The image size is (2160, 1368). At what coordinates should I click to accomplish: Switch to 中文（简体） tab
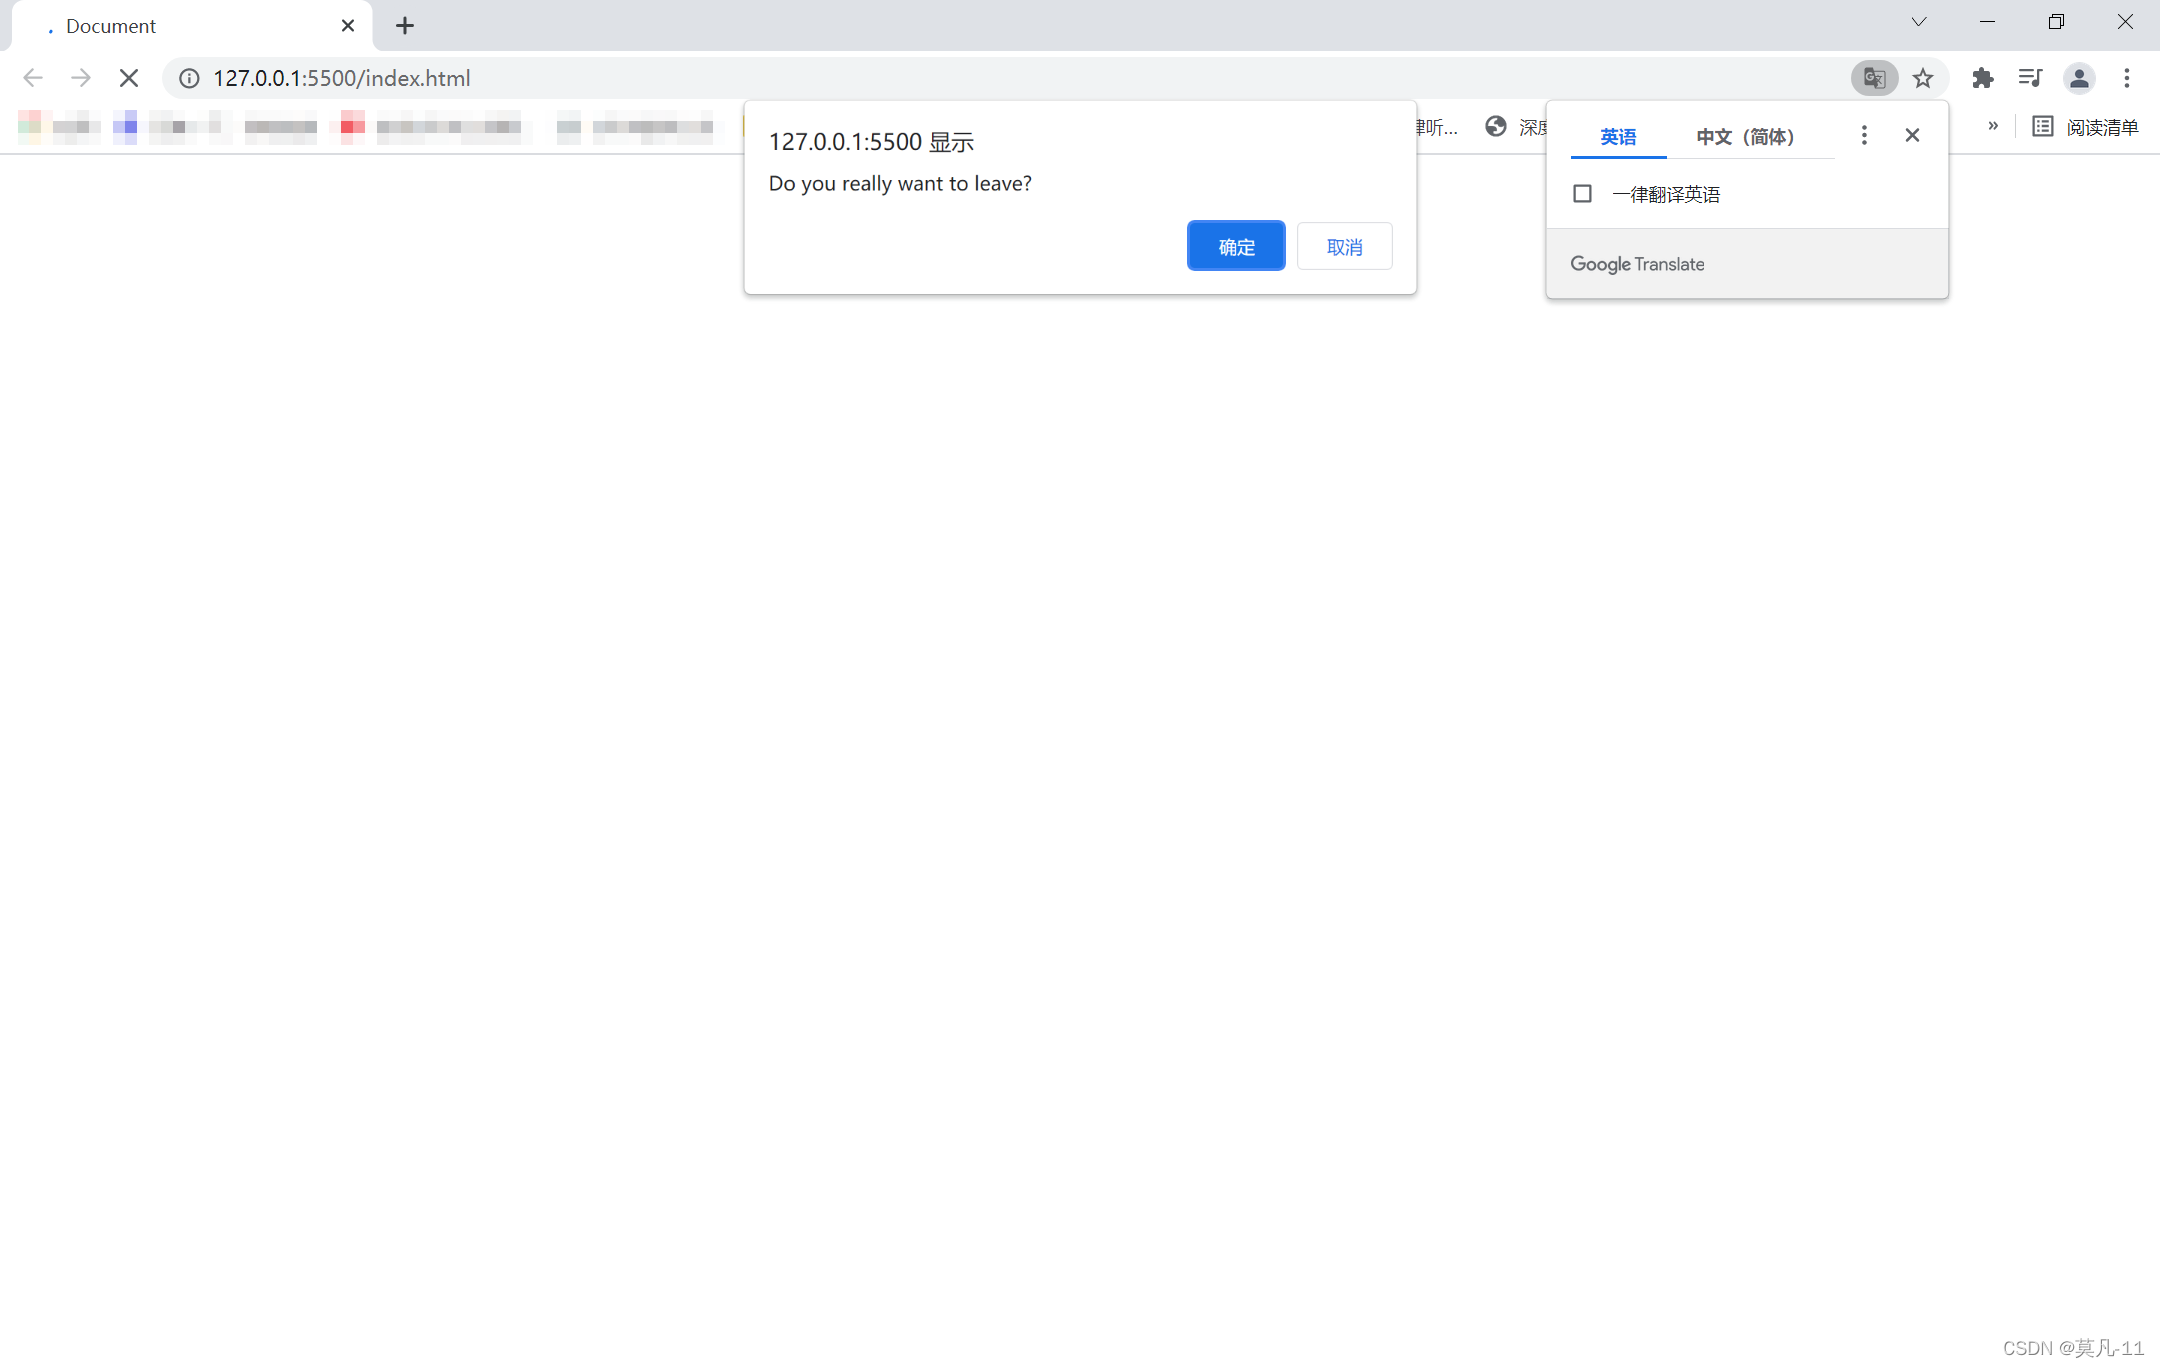[1745, 136]
